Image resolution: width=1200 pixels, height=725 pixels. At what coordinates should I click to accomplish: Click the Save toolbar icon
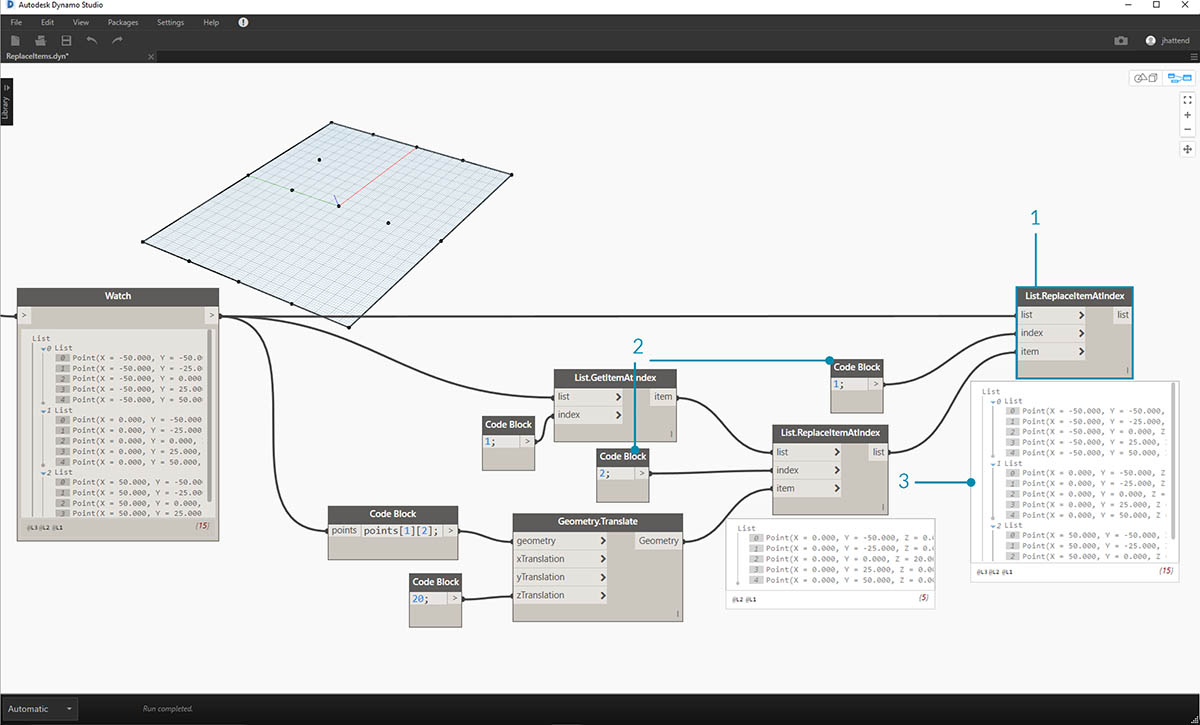66,40
